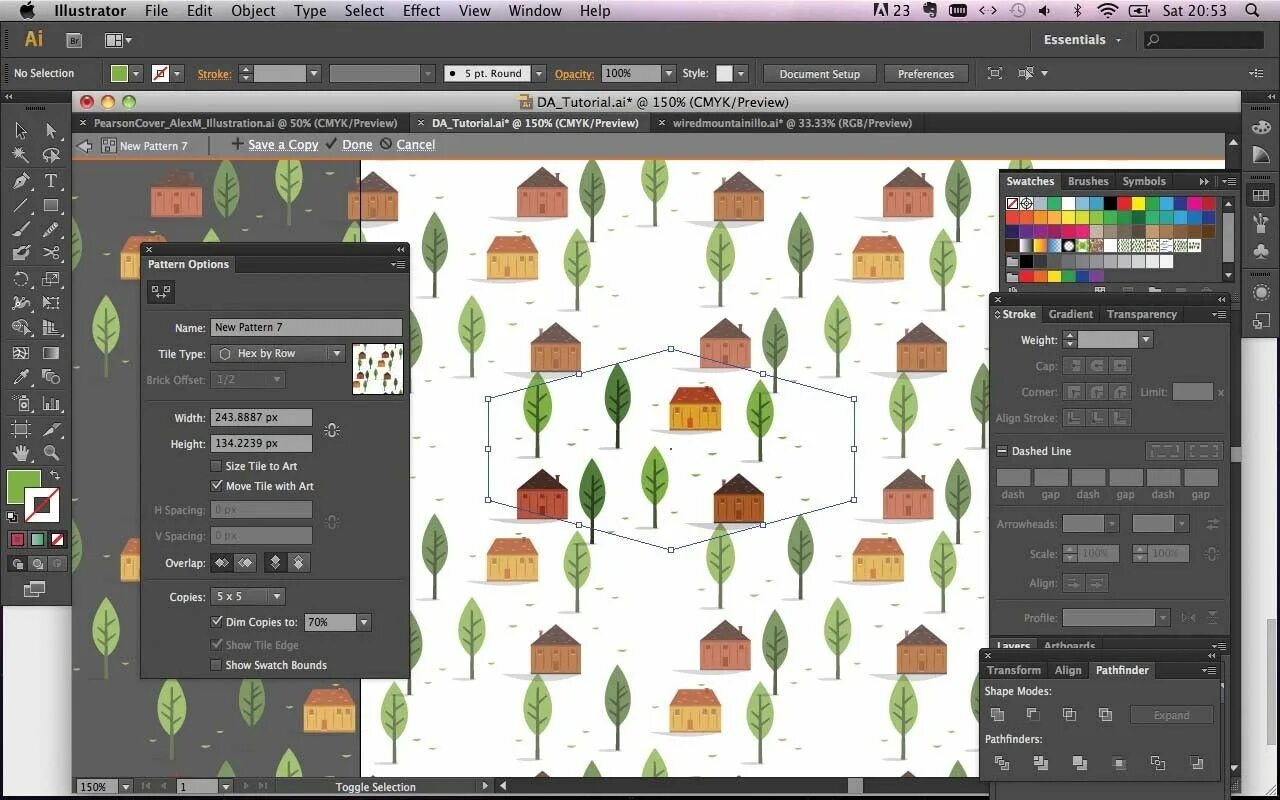Open the Dim Copies 70% dropdown
Image resolution: width=1280 pixels, height=800 pixels.
[x=363, y=622]
